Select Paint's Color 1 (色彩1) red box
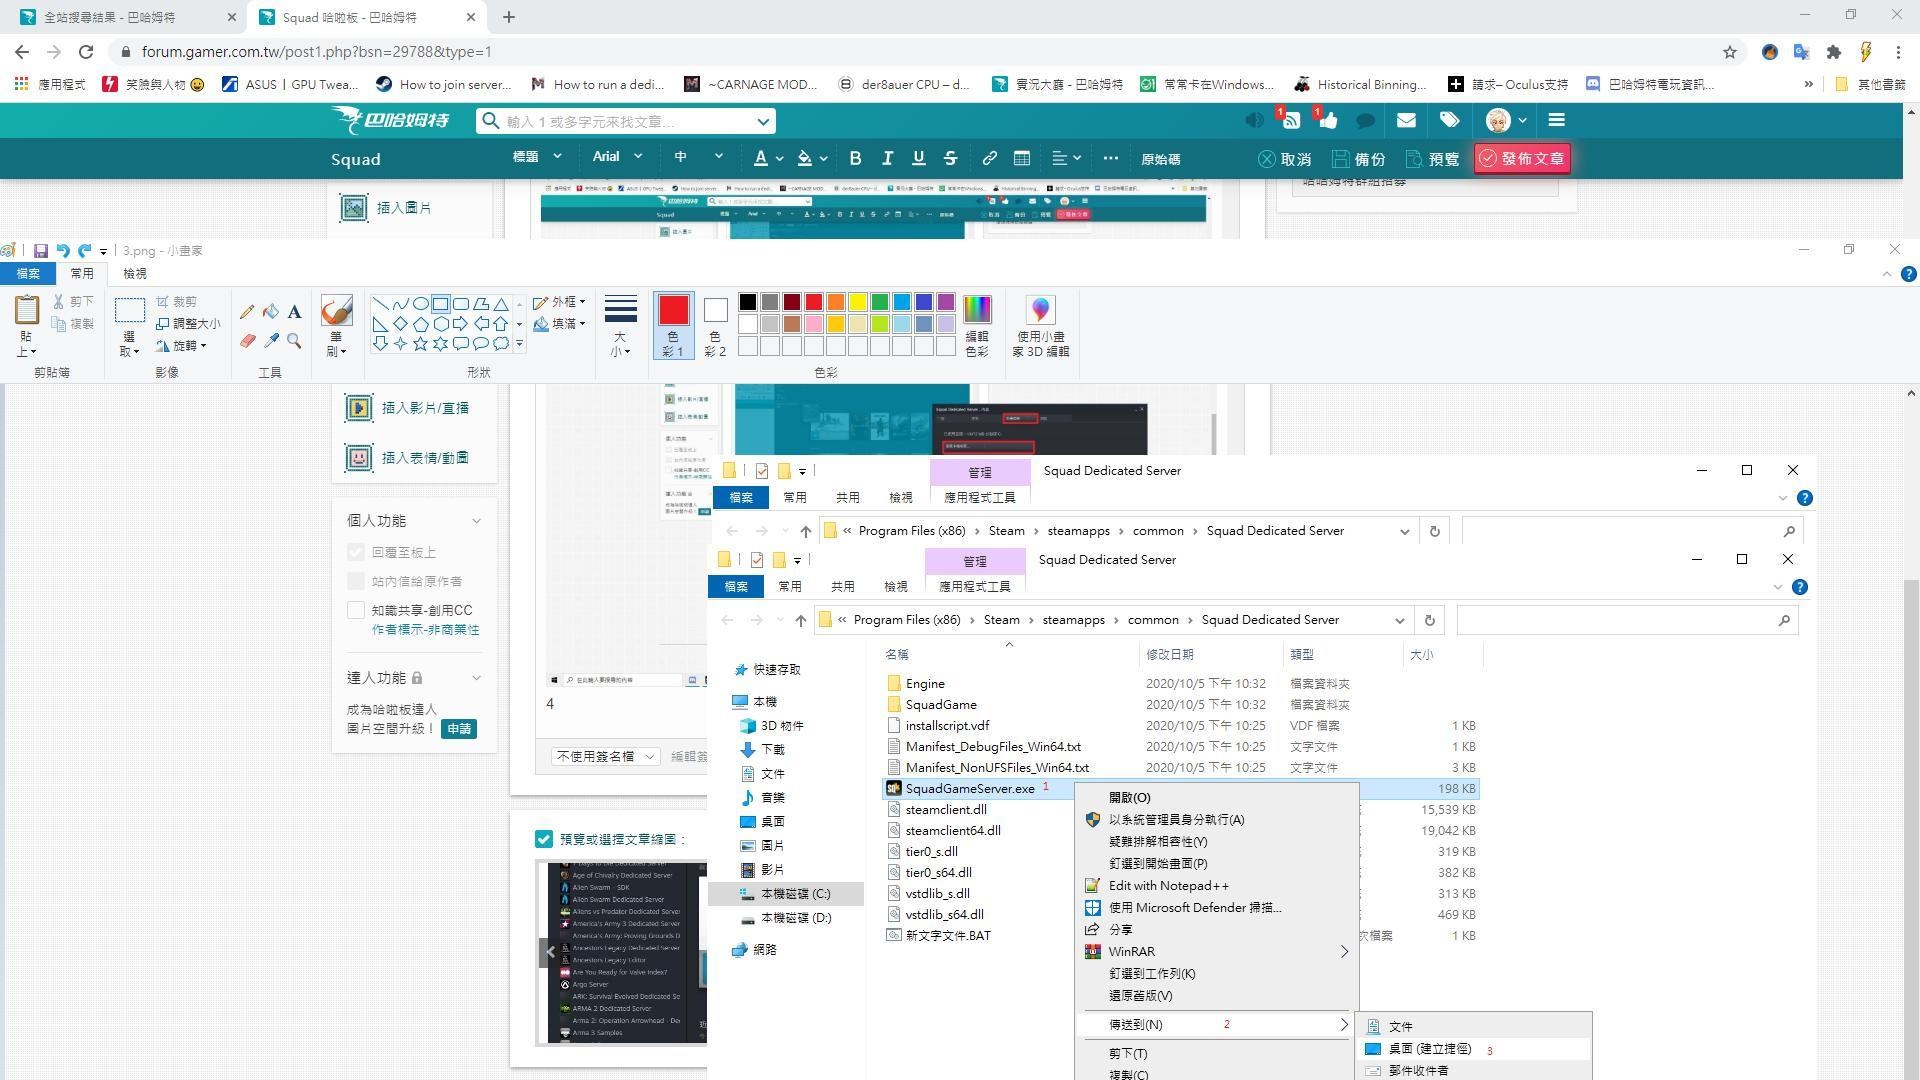Viewport: 1920px width, 1080px height. coord(673,325)
